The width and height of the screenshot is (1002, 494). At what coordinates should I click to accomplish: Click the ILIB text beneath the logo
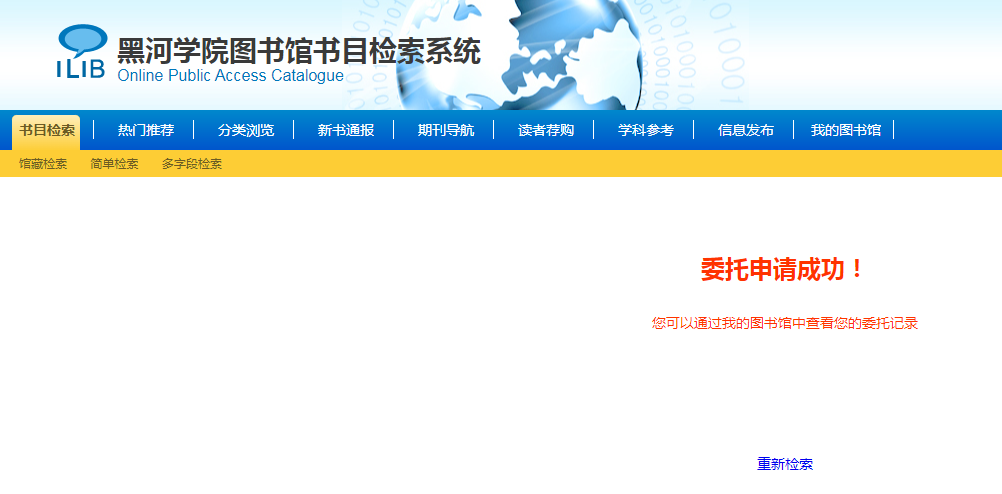(80, 68)
